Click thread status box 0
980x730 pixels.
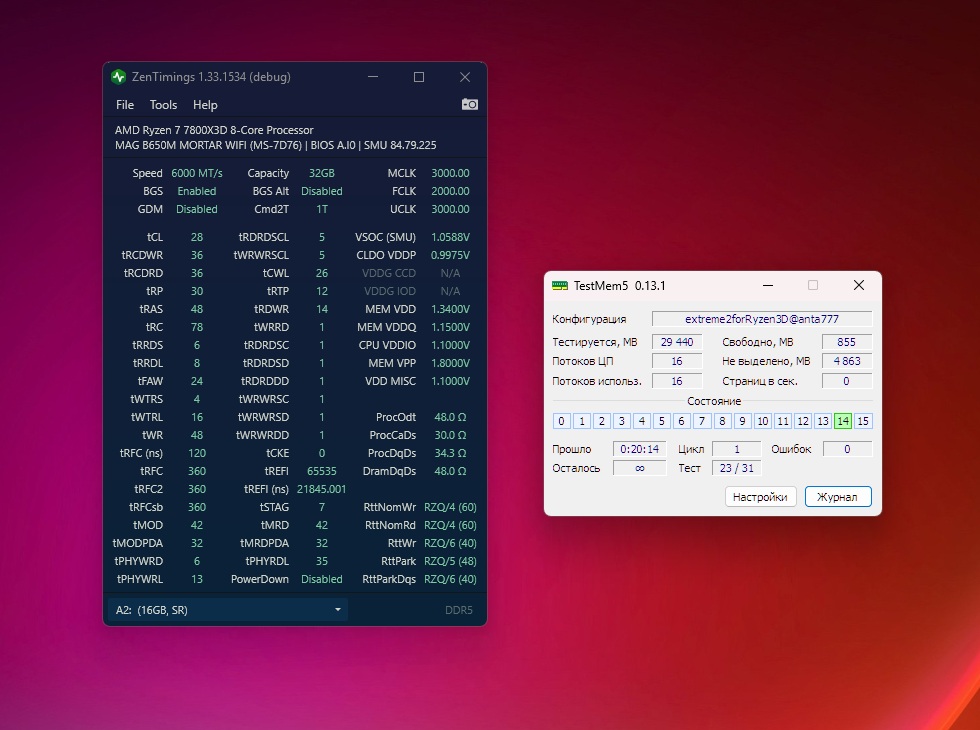coord(561,421)
